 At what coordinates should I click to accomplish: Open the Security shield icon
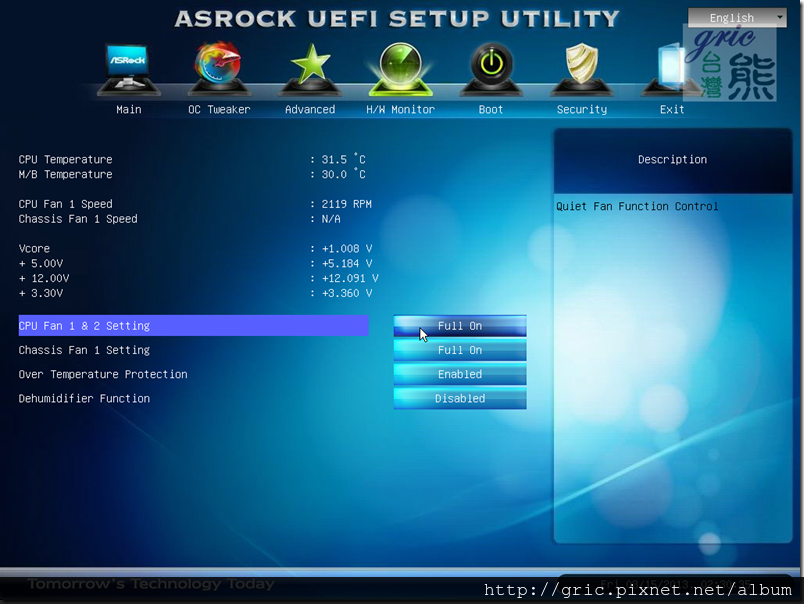click(581, 69)
